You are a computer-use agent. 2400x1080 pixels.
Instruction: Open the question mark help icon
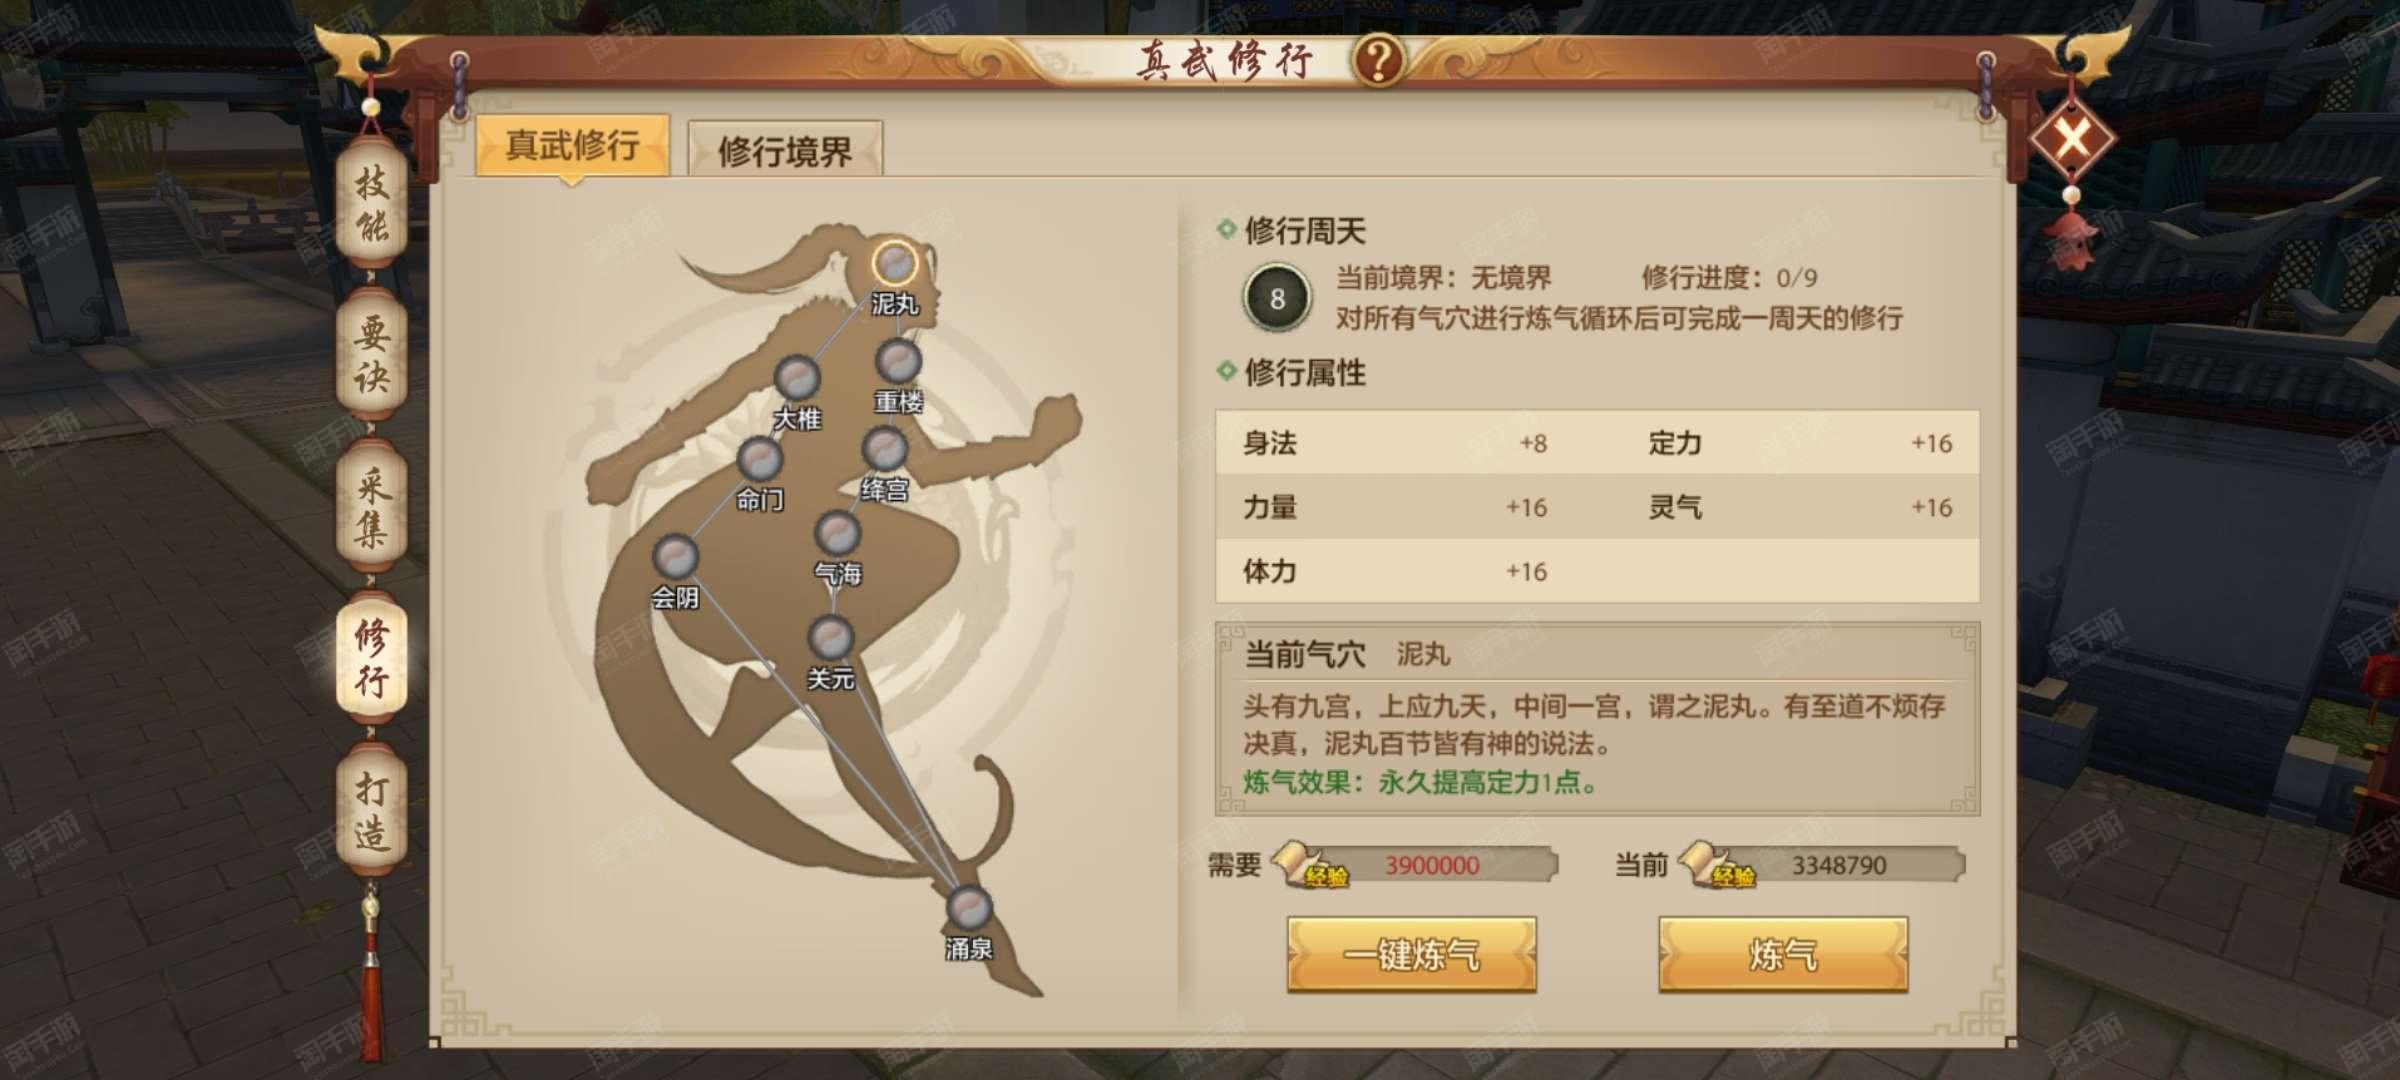1379,61
